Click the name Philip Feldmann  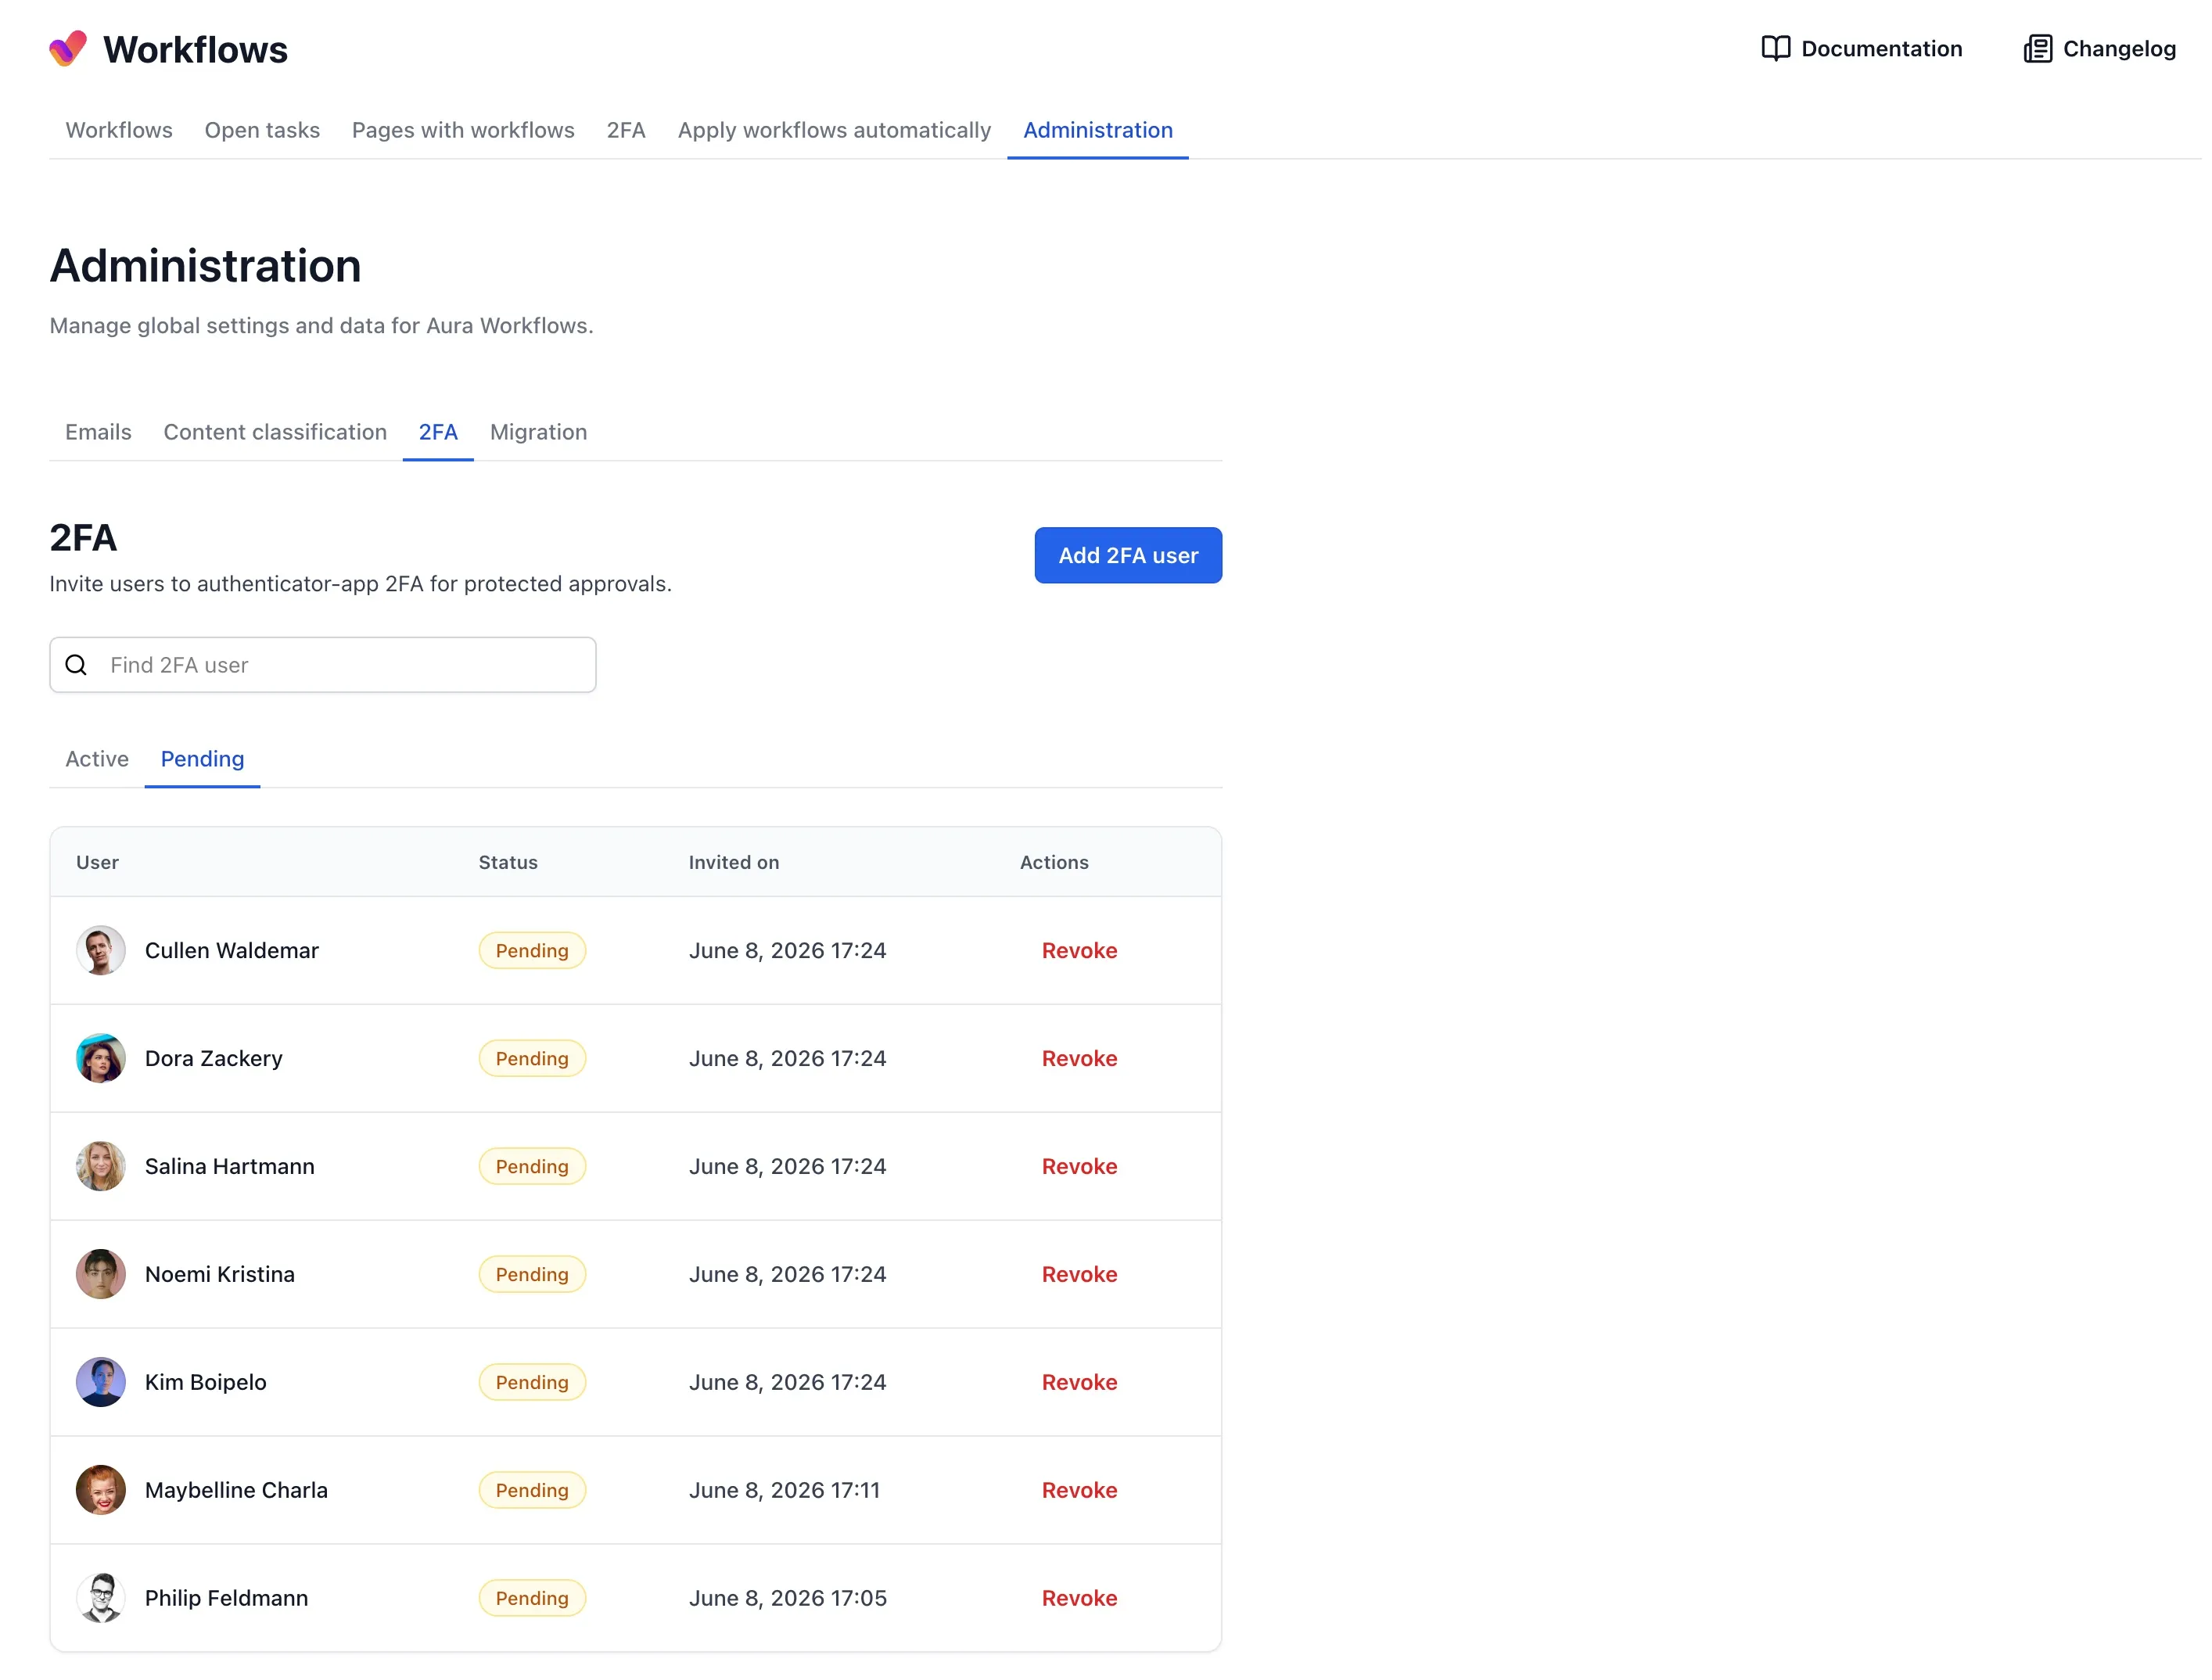(x=227, y=1598)
